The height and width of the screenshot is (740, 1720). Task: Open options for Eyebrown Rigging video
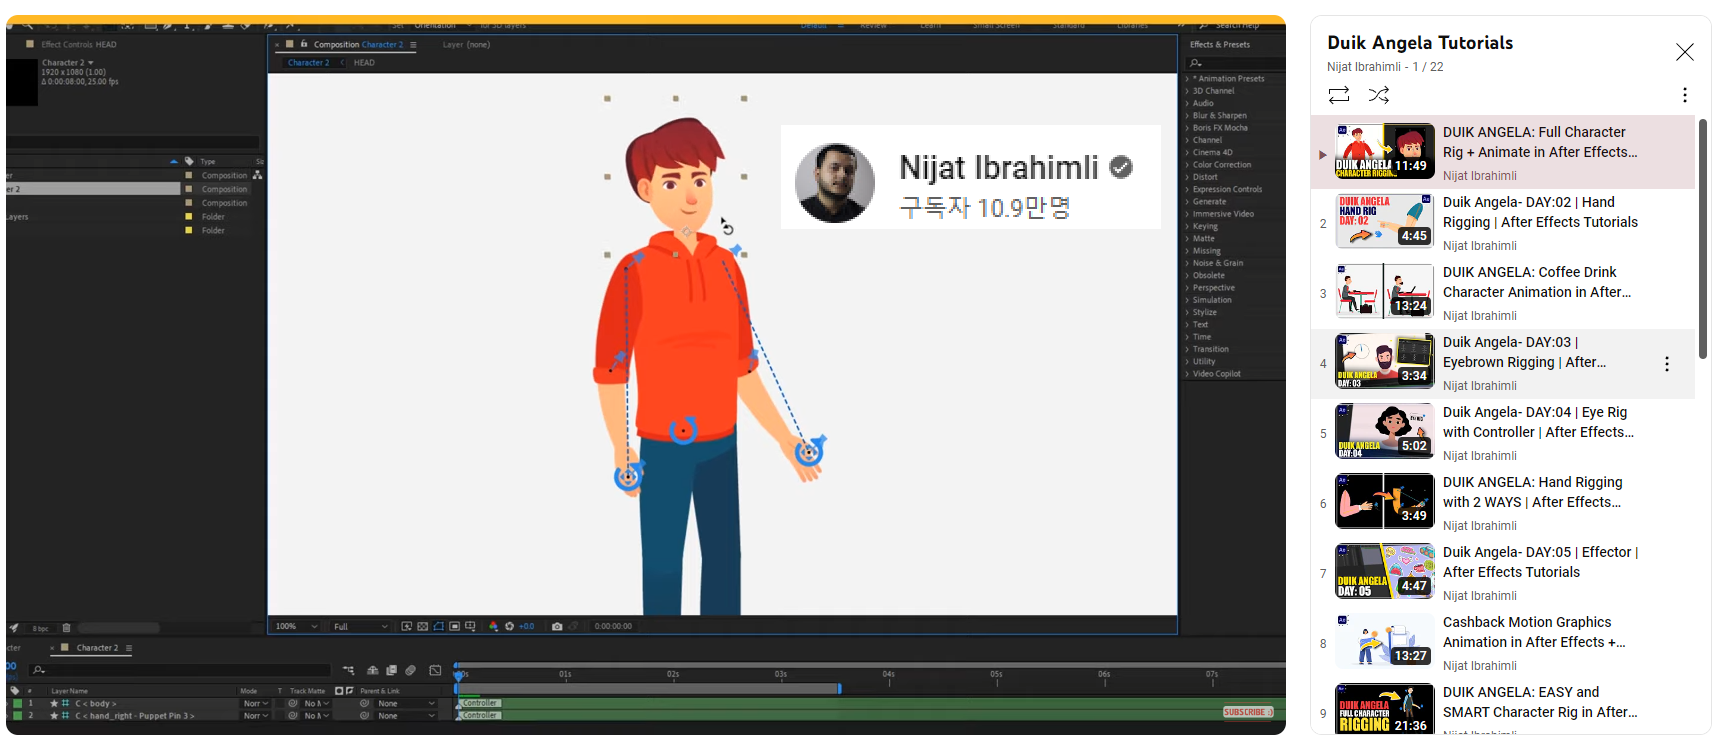(1667, 364)
